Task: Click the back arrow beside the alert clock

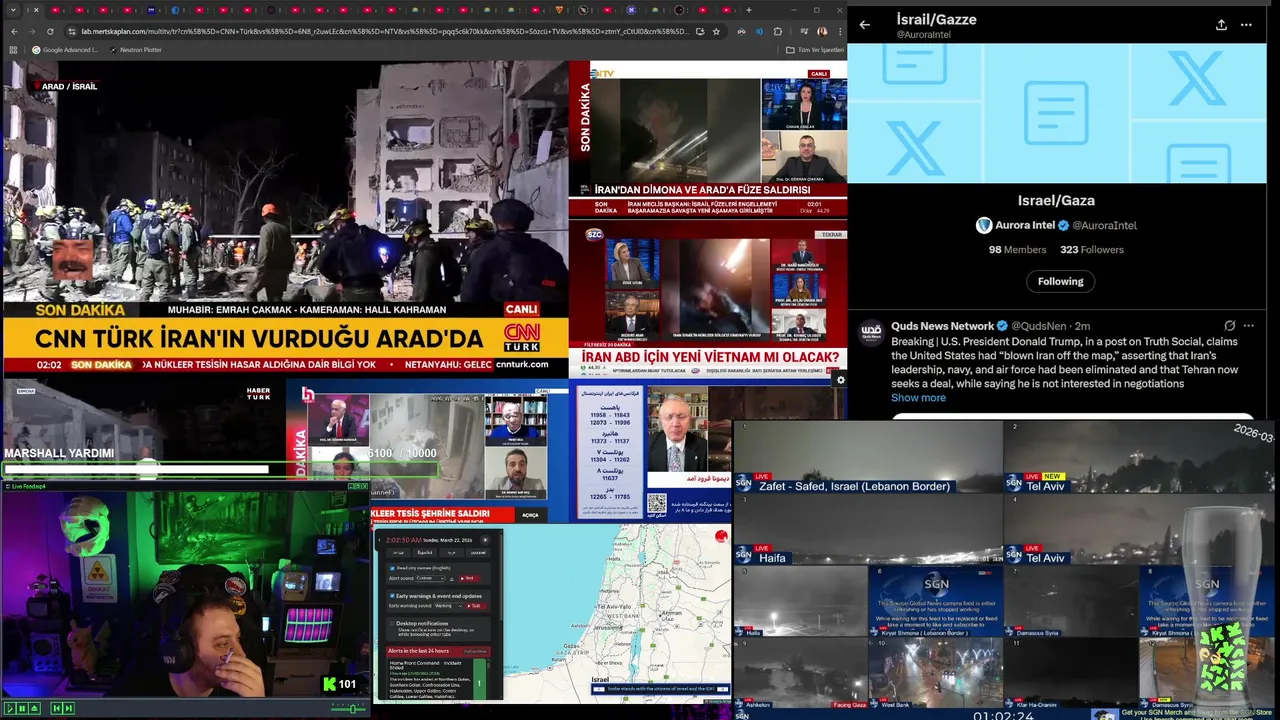Action: click(x=379, y=540)
